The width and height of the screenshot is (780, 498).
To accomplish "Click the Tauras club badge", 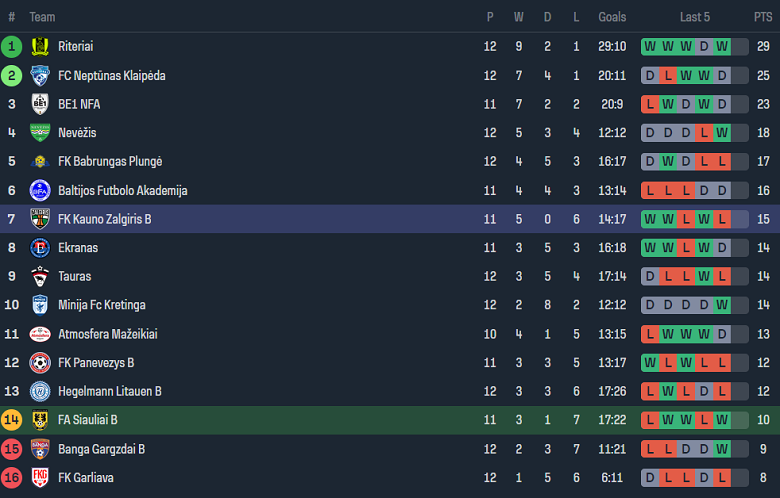I will [x=40, y=276].
